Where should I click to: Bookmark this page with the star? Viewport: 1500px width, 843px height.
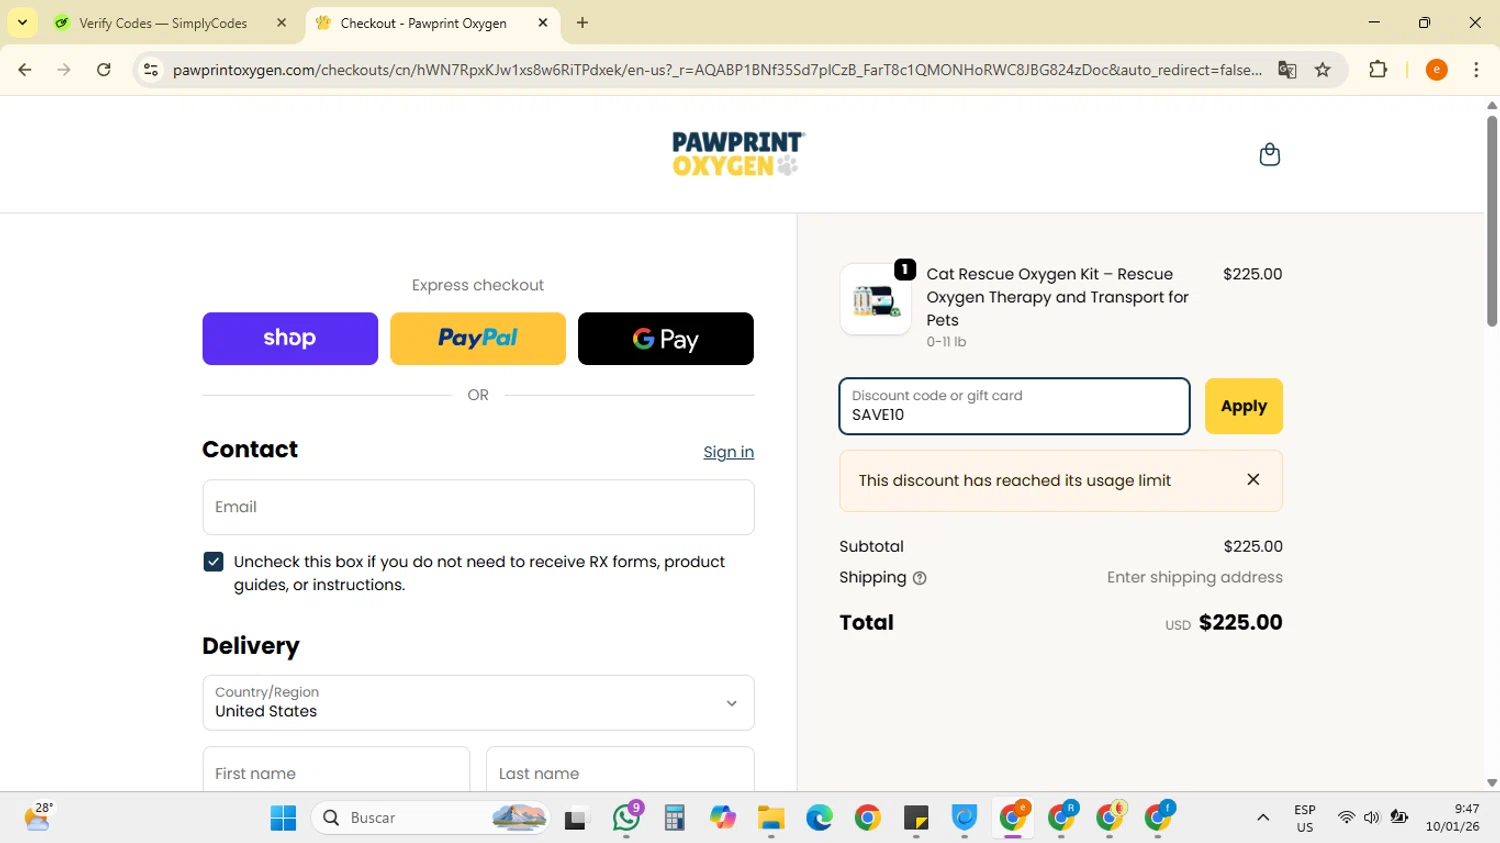pos(1323,70)
